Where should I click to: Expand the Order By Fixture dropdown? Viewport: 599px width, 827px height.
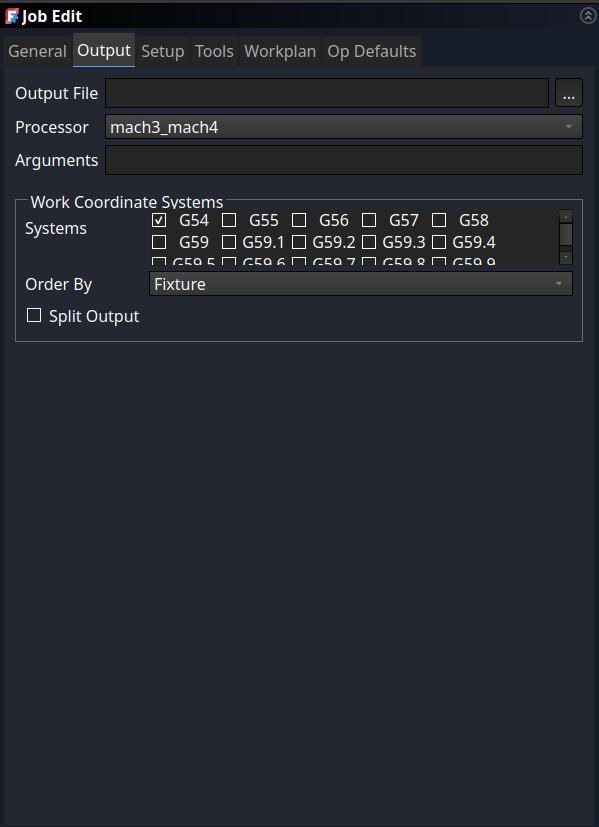tap(361, 284)
